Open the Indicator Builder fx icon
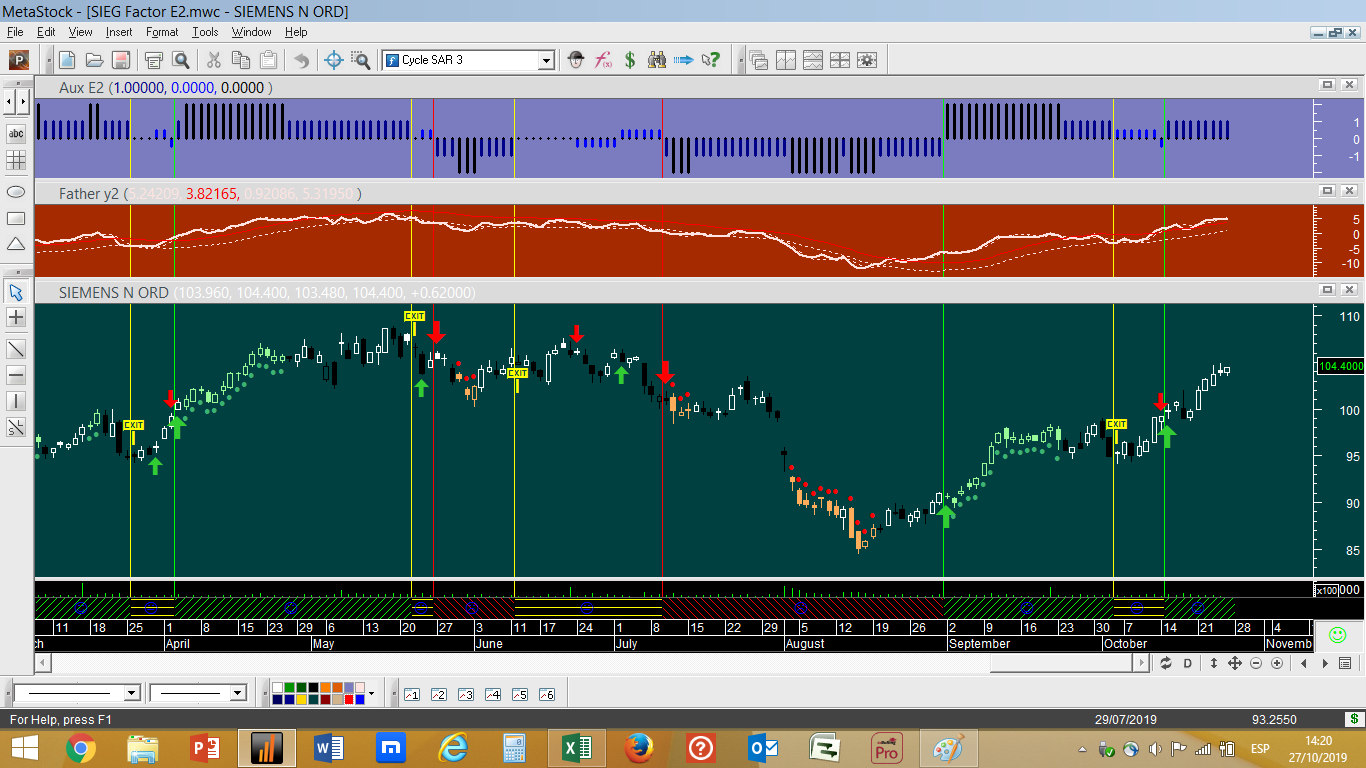The height and width of the screenshot is (768, 1366). pyautogui.click(x=603, y=60)
